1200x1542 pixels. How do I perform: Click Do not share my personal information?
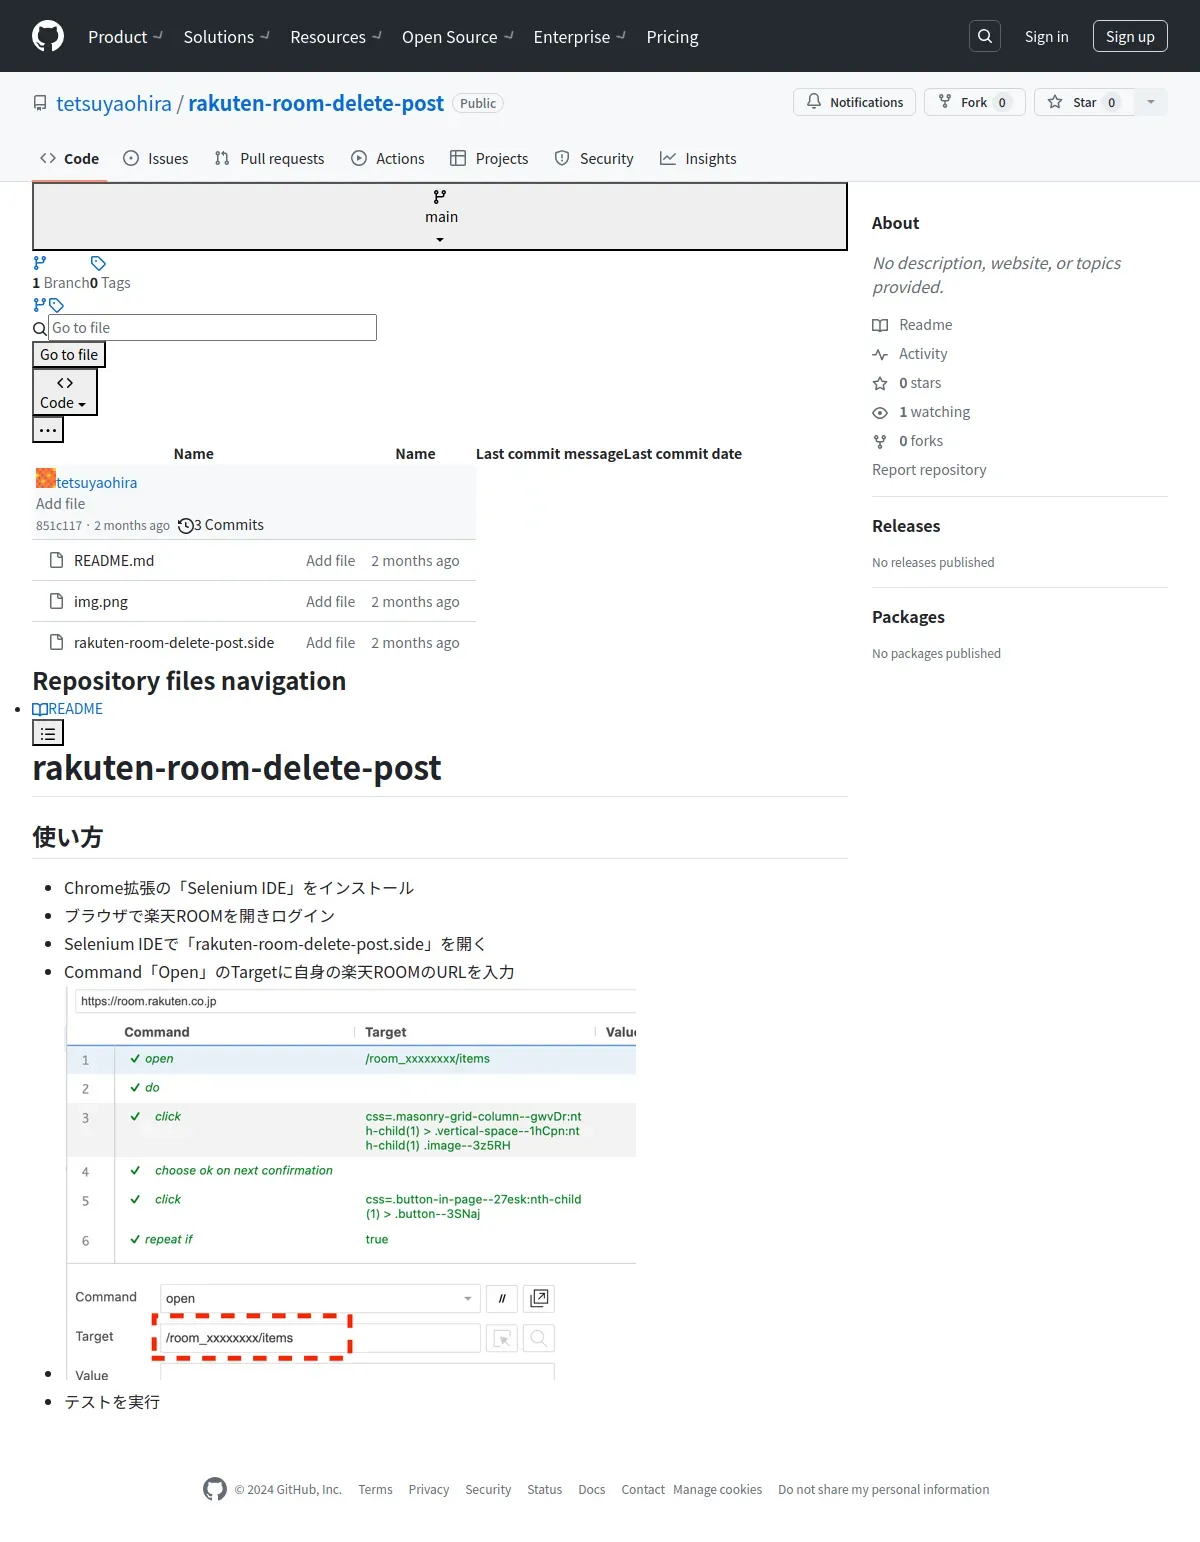pyautogui.click(x=884, y=1489)
